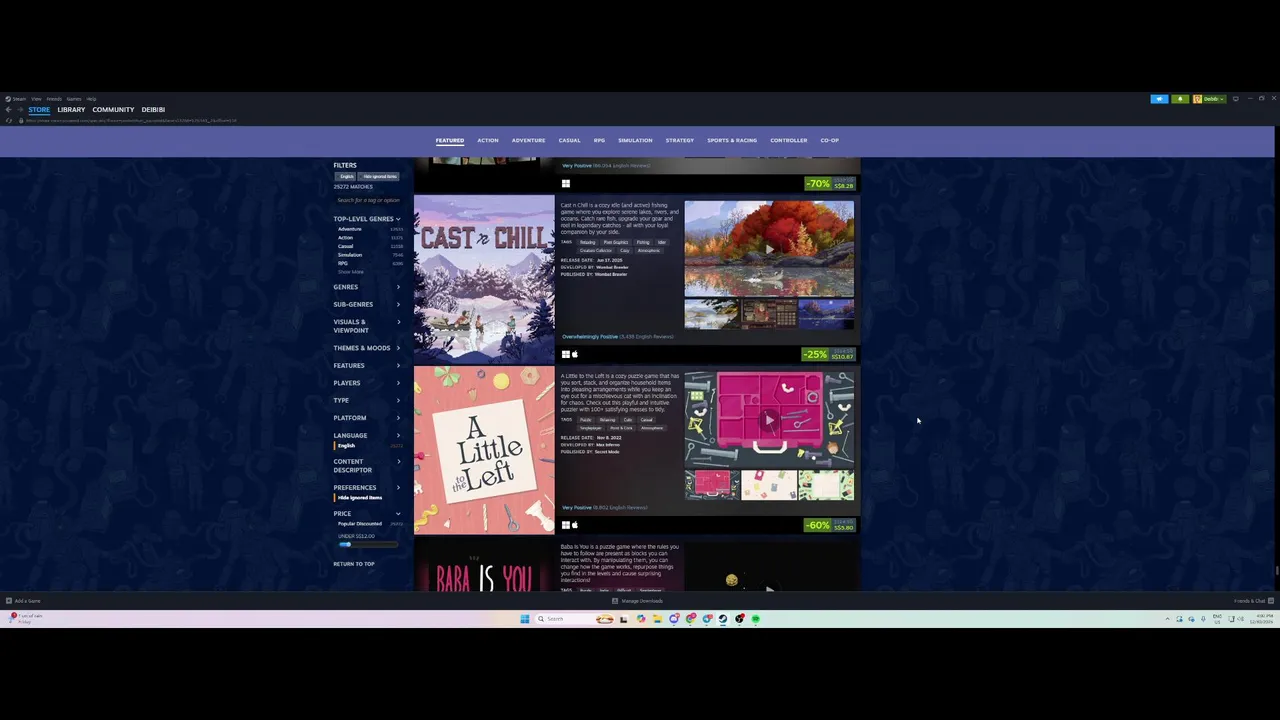Open Steam from the Windows taskbar
The image size is (1280, 720).
[x=723, y=619]
